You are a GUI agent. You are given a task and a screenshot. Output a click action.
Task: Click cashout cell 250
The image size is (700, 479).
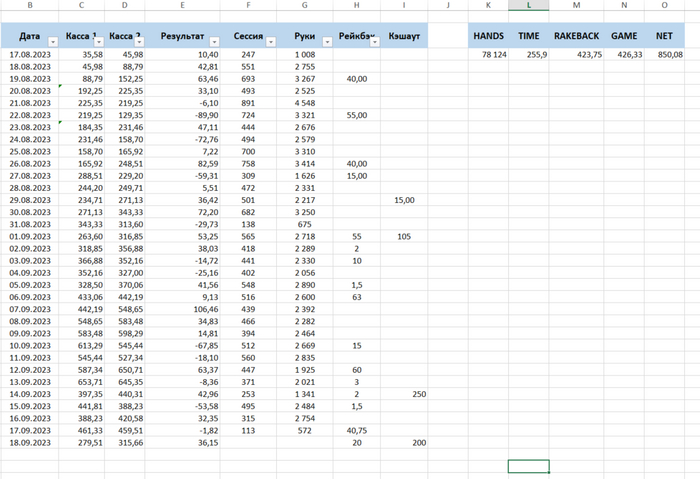click(404, 394)
